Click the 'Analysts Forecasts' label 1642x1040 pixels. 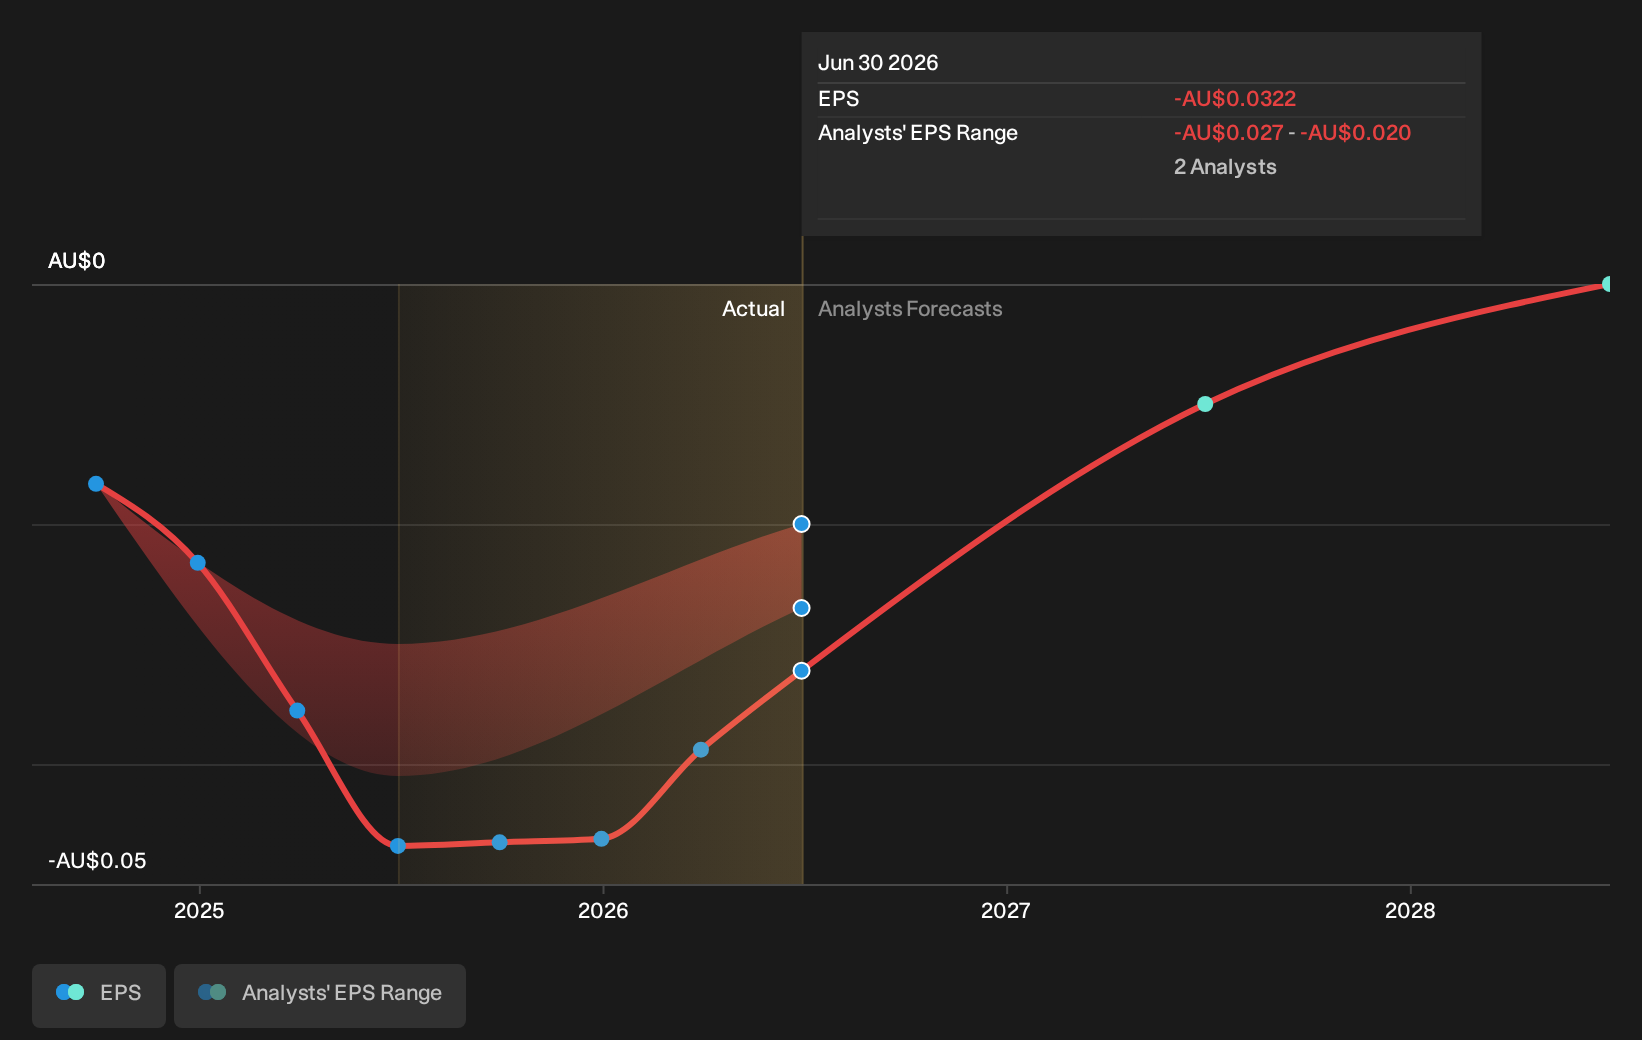click(910, 309)
